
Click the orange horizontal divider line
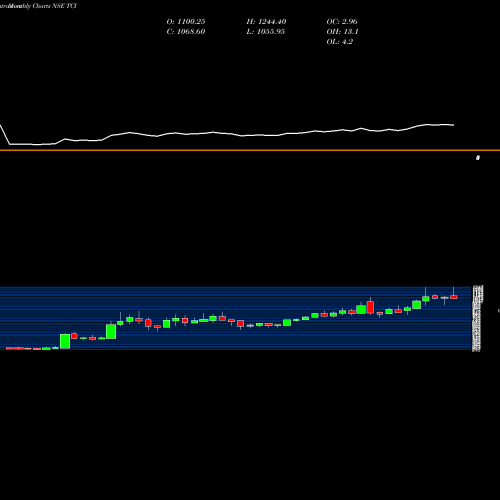pyautogui.click(x=250, y=150)
